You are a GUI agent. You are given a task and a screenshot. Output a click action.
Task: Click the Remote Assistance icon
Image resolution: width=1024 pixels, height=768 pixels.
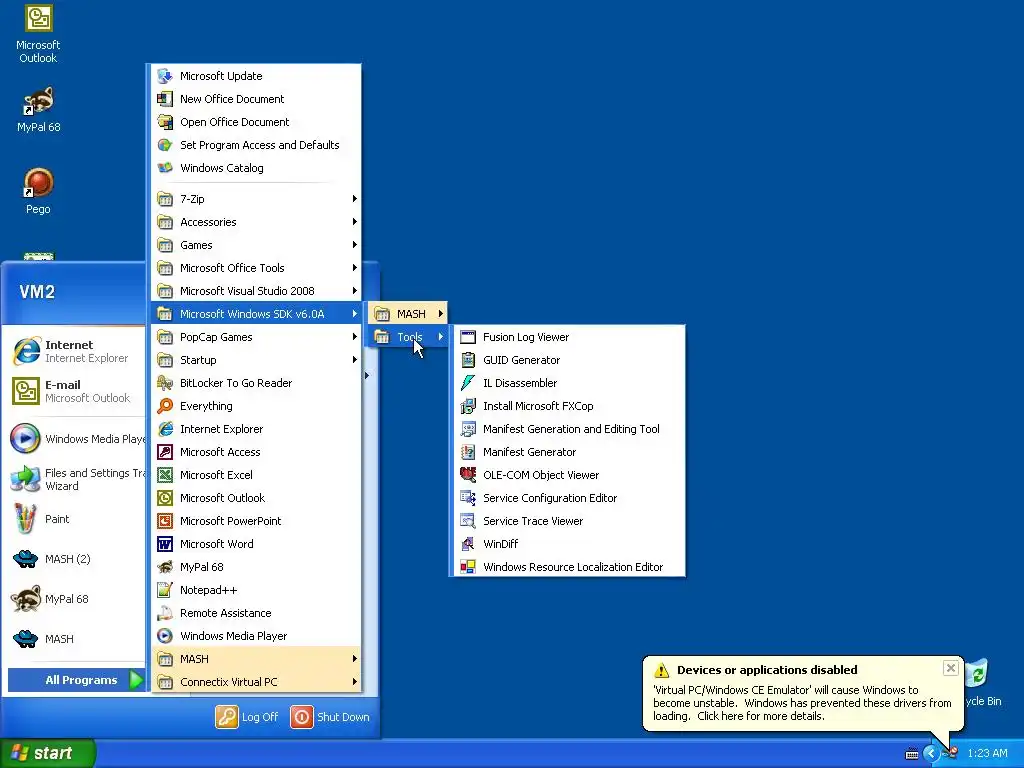[x=165, y=613]
